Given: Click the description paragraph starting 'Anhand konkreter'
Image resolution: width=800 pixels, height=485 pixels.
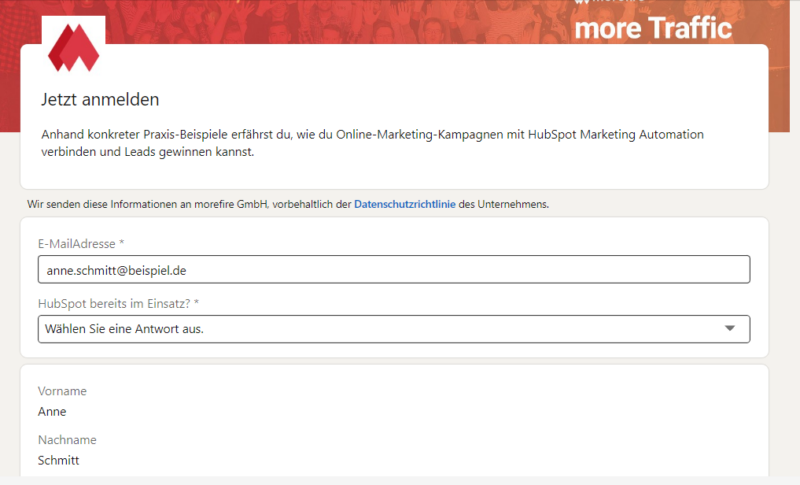Looking at the screenshot, I should point(372,143).
